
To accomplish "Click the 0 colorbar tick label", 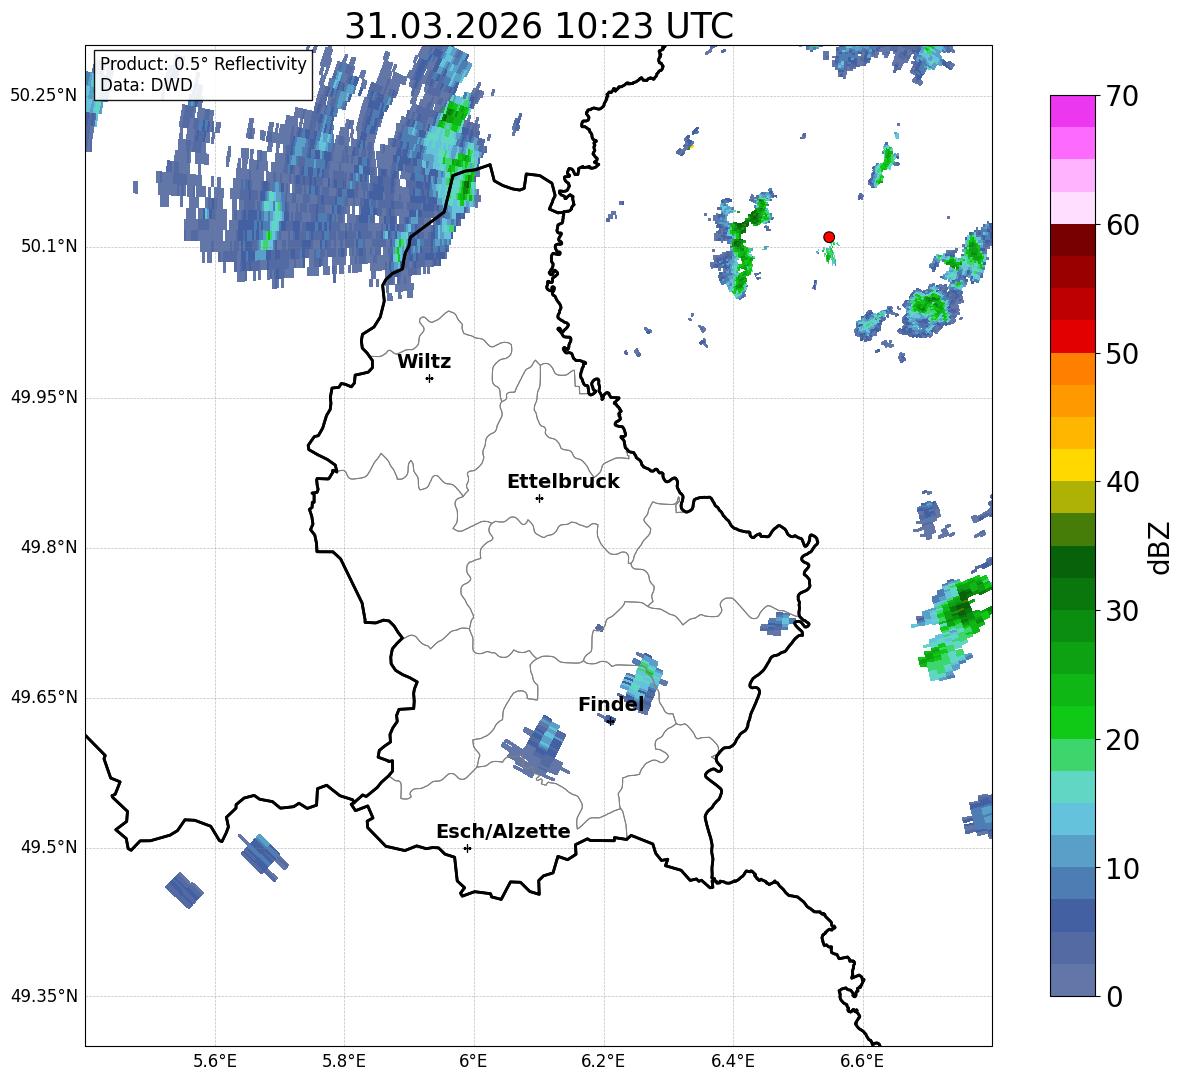I will click(1114, 996).
